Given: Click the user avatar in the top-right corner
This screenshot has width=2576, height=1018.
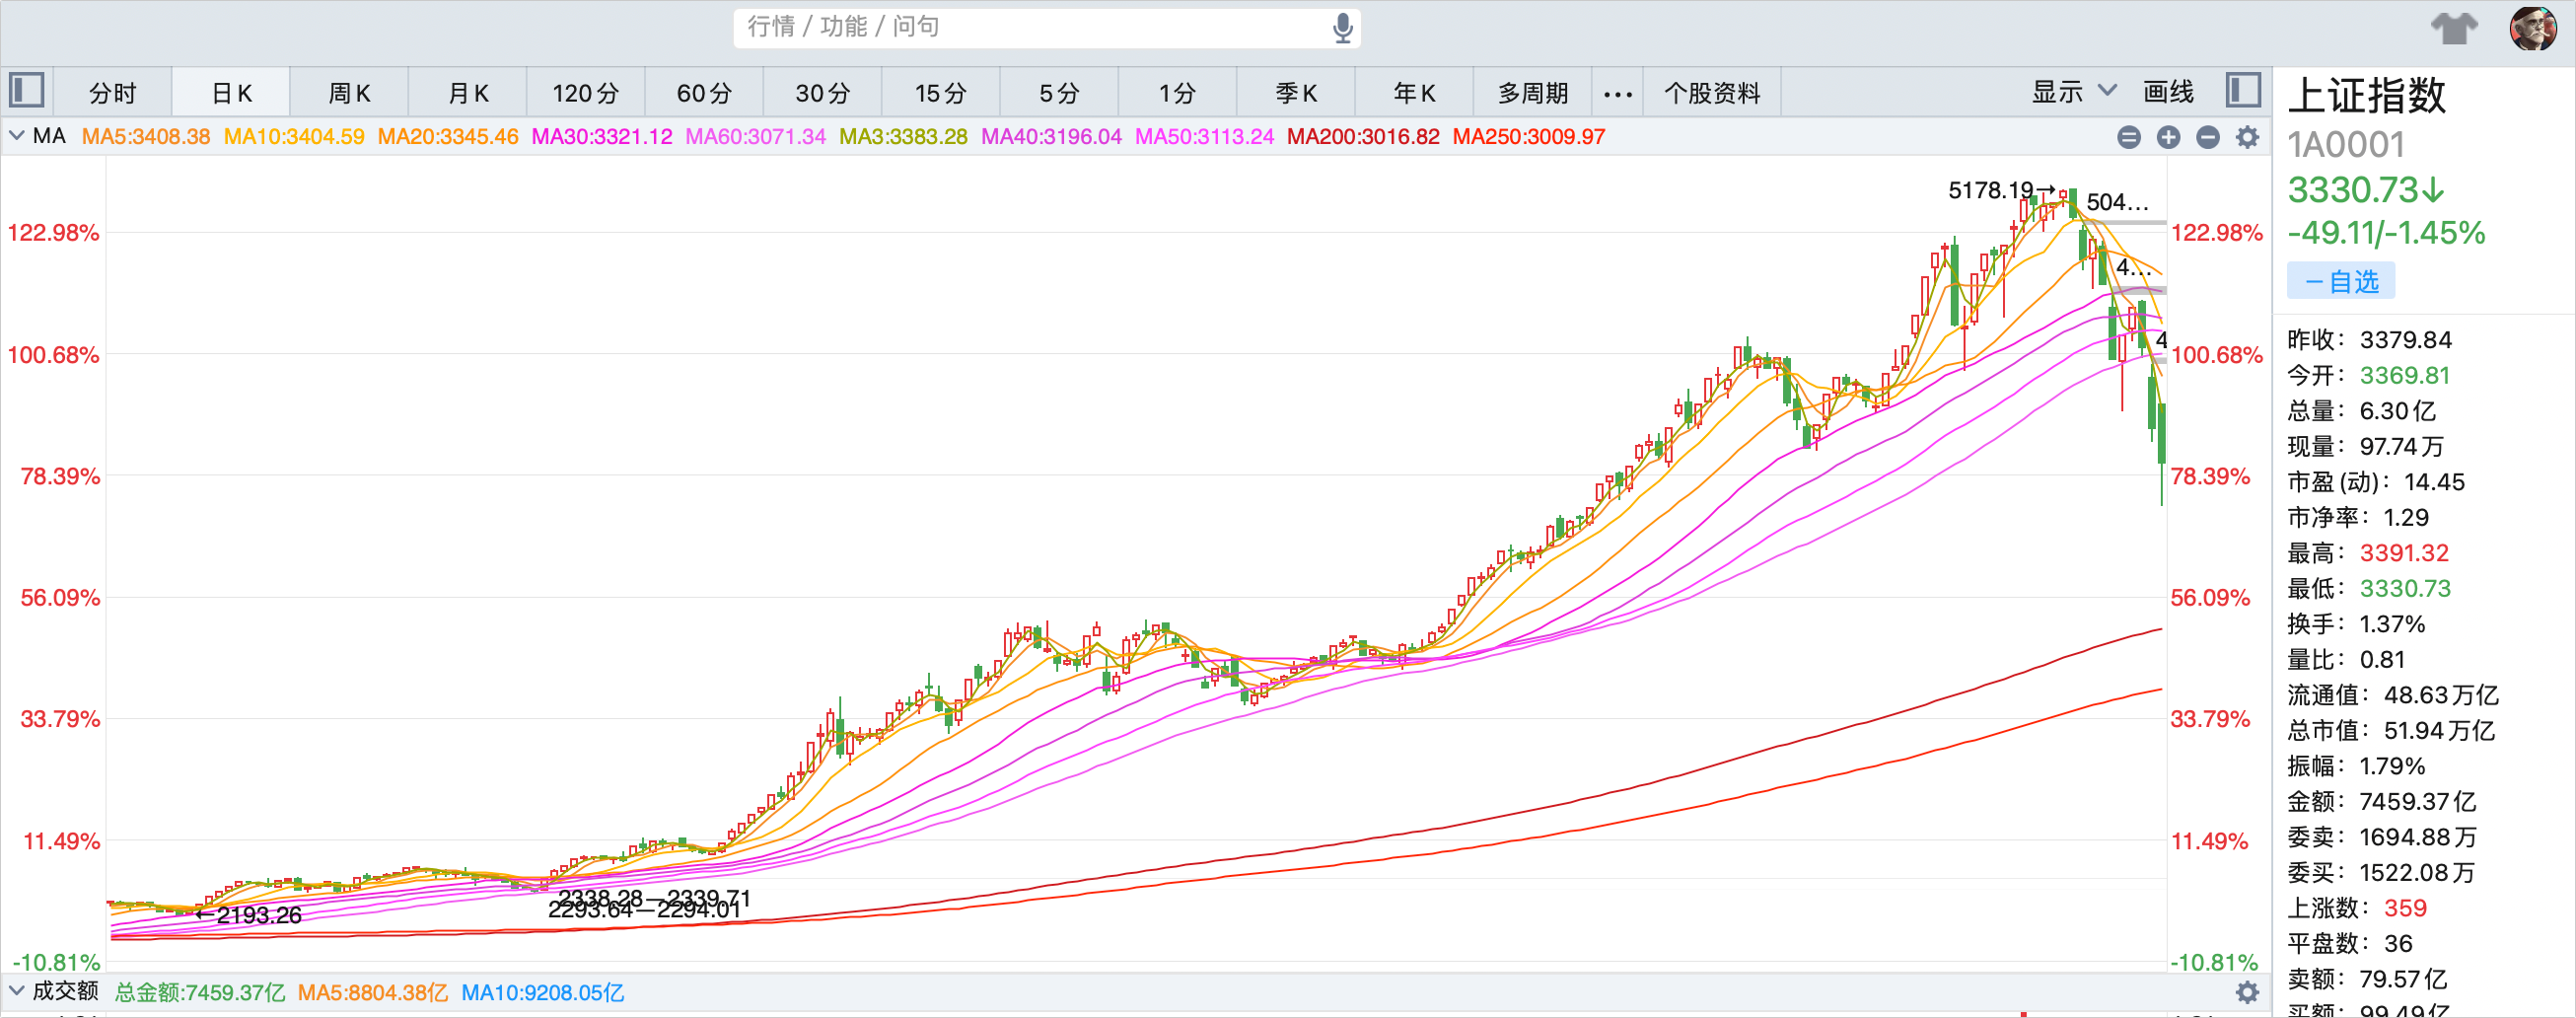Looking at the screenshot, I should [2532, 28].
